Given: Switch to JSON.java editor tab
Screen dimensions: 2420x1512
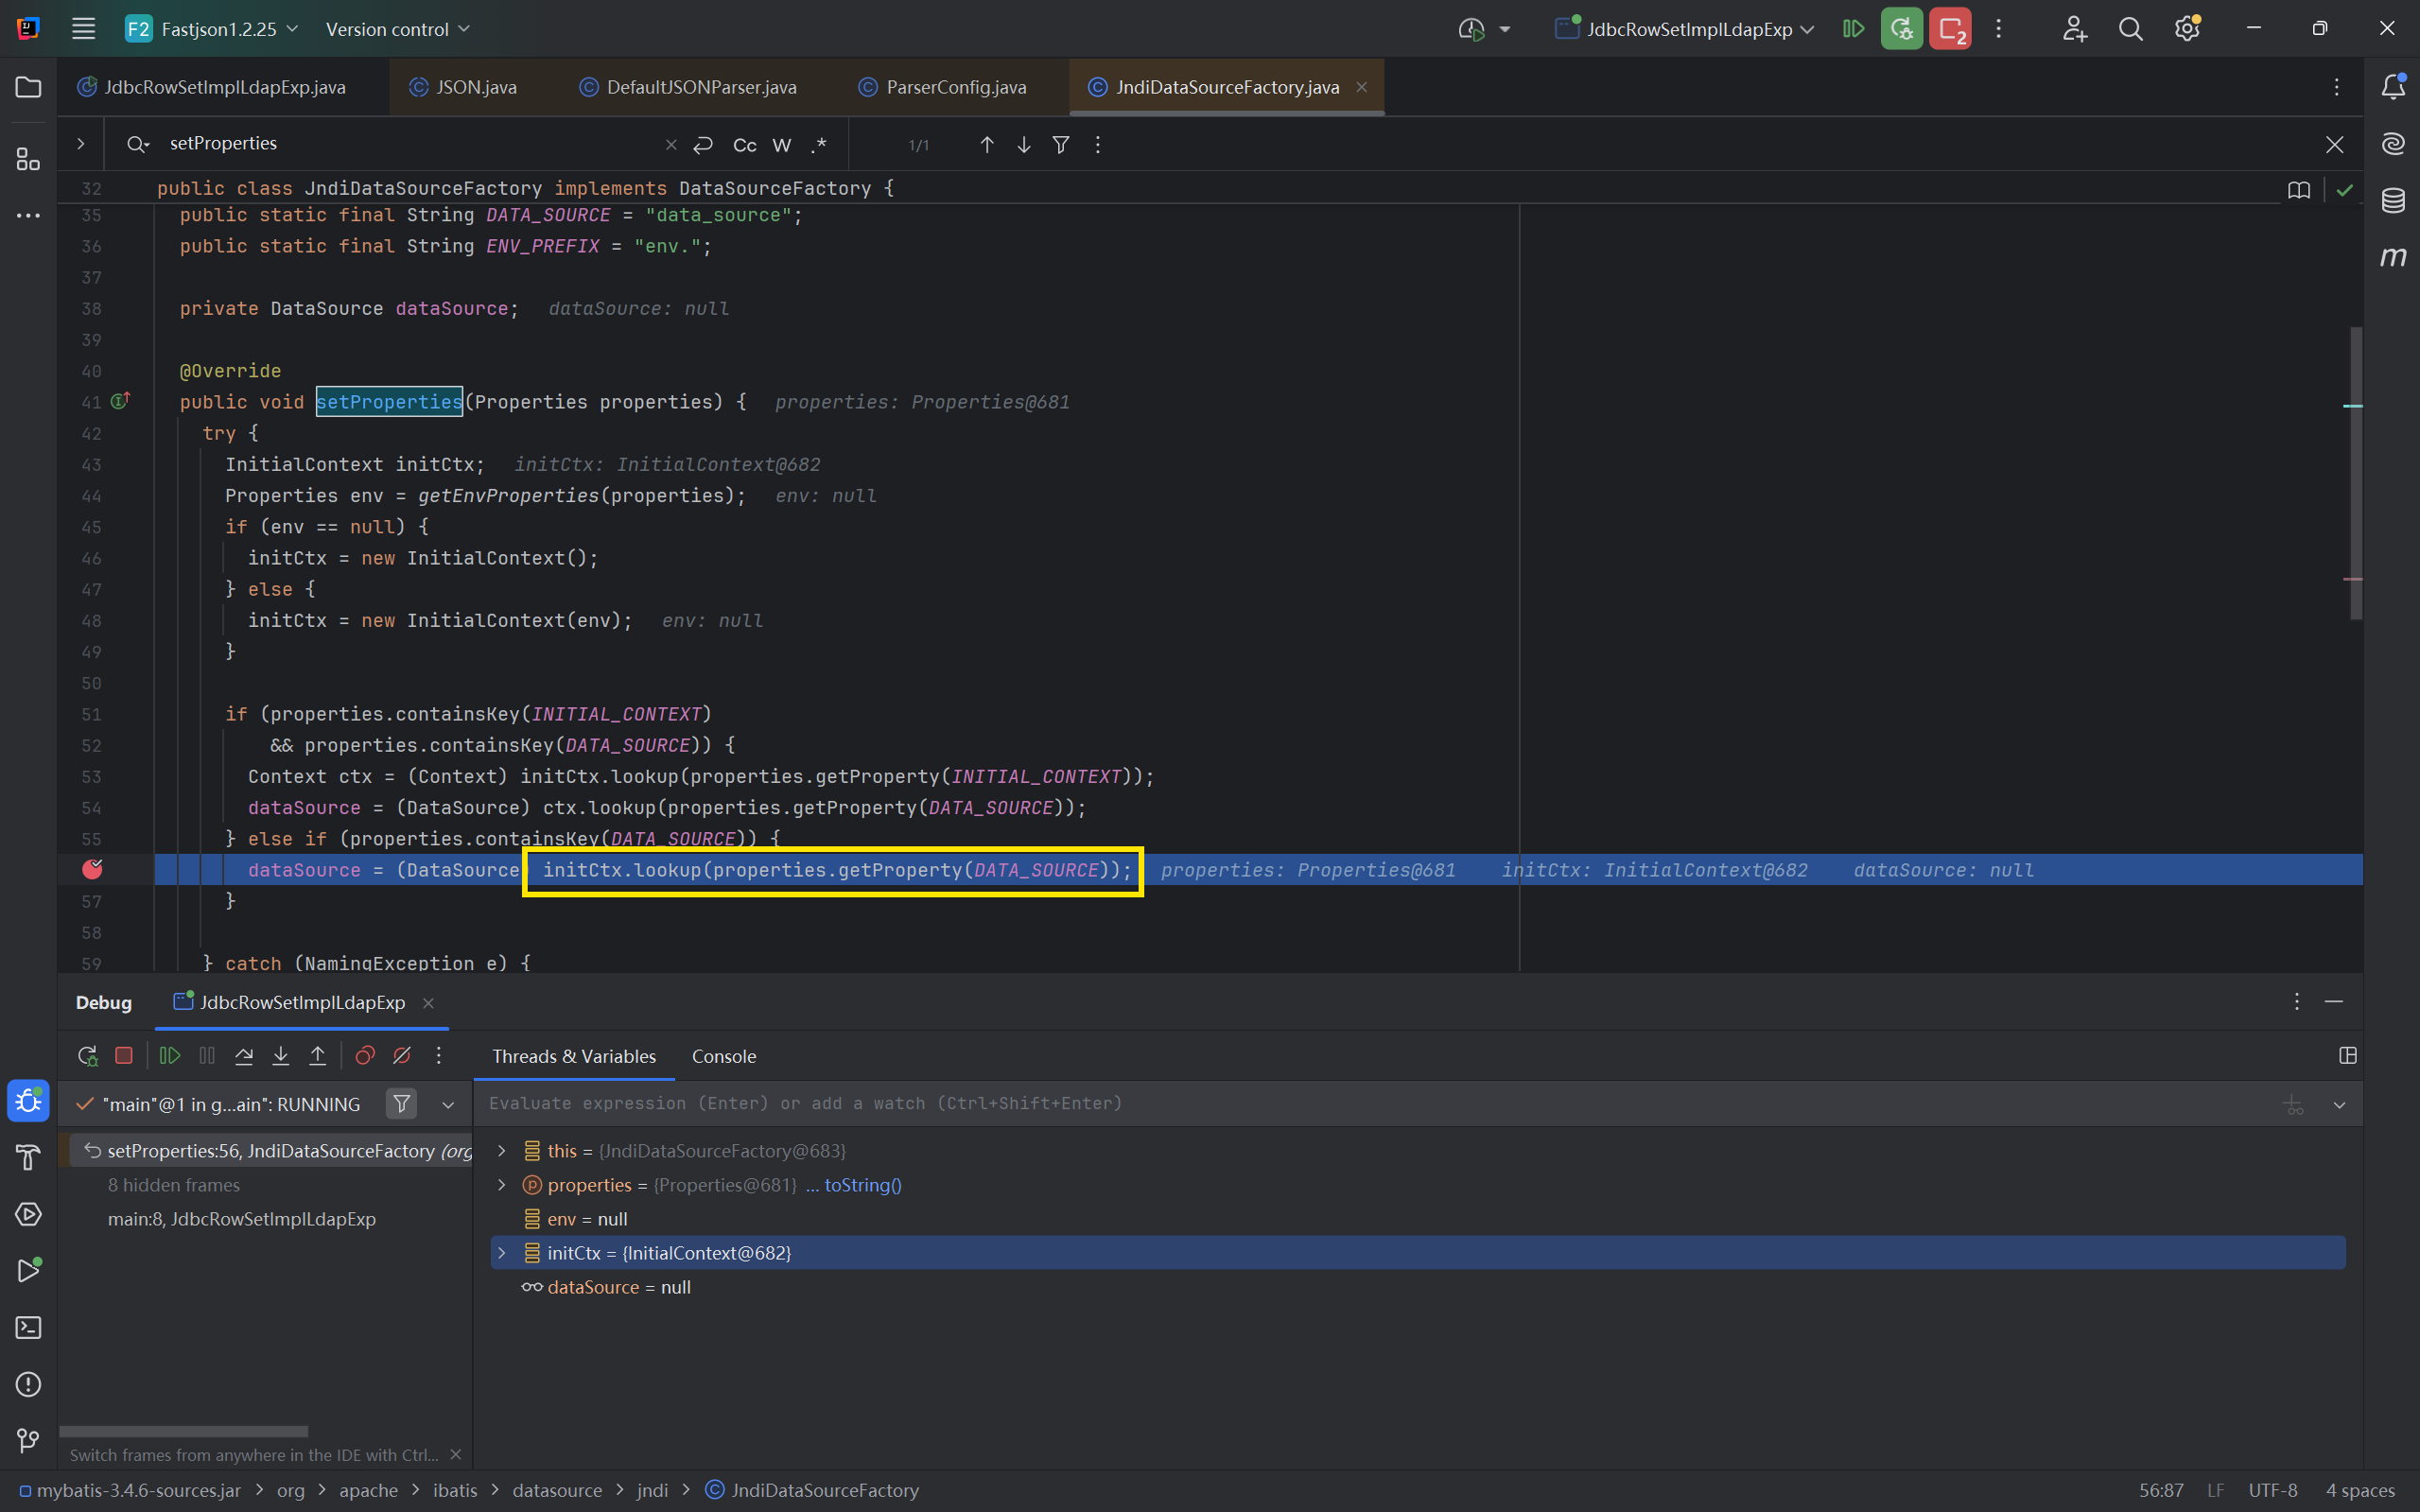Looking at the screenshot, I should point(464,87).
